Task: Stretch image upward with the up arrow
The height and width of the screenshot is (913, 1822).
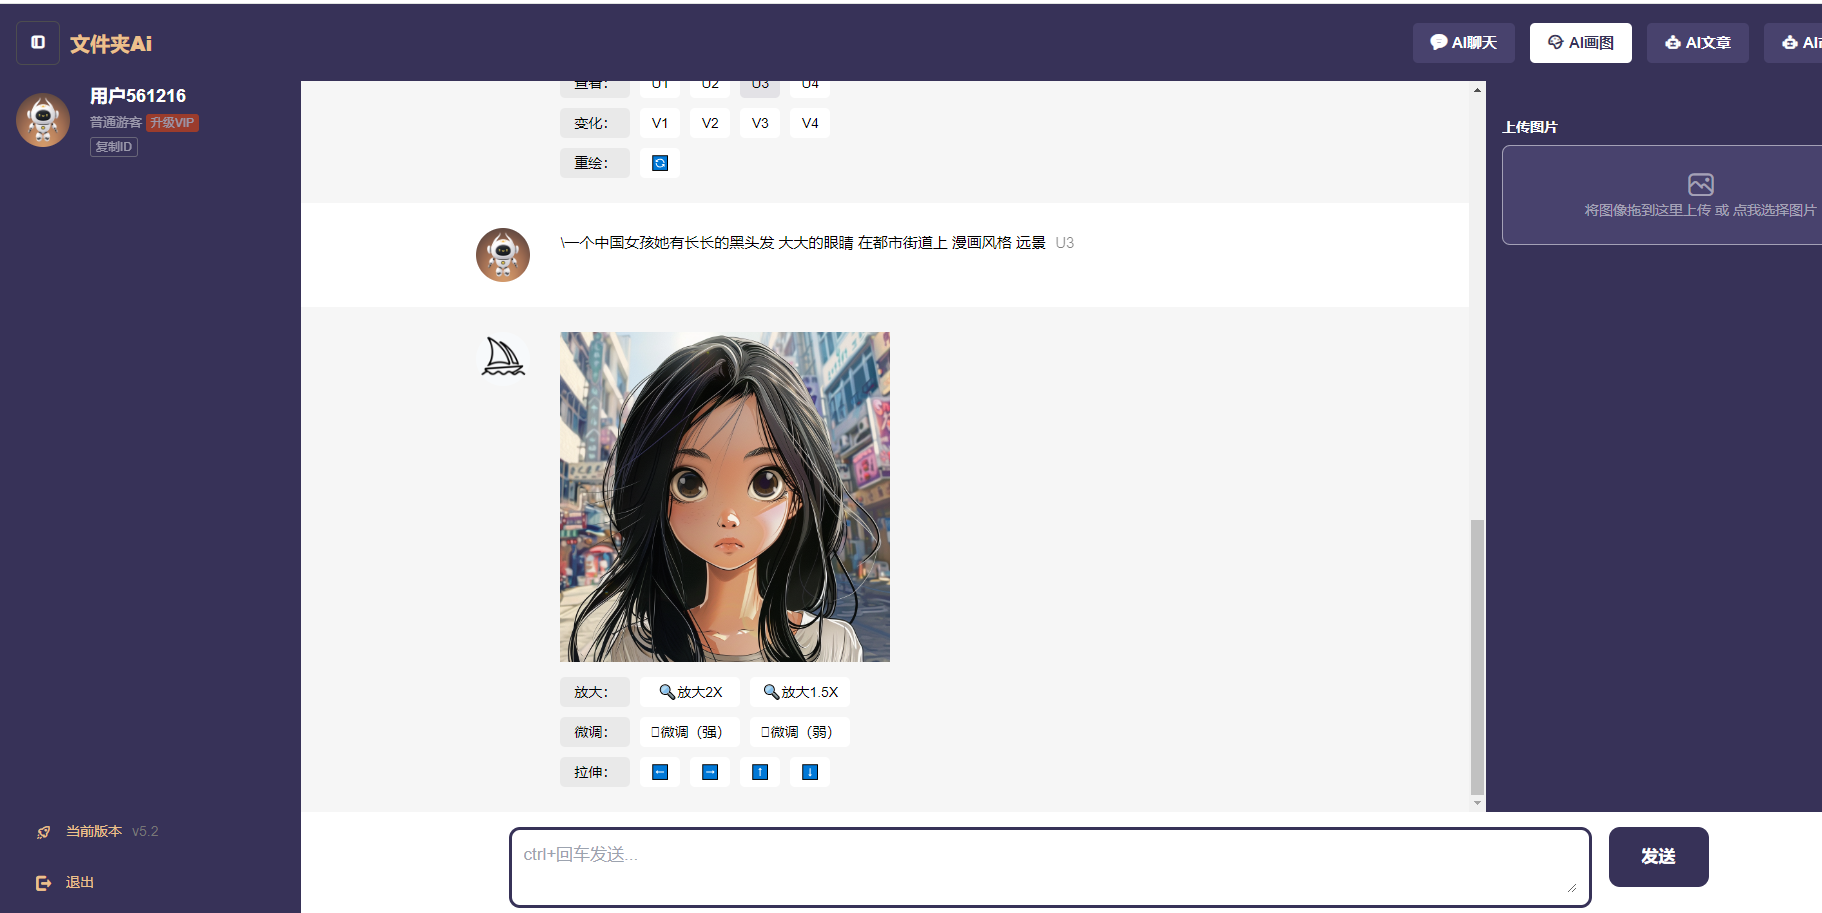Action: tap(760, 772)
